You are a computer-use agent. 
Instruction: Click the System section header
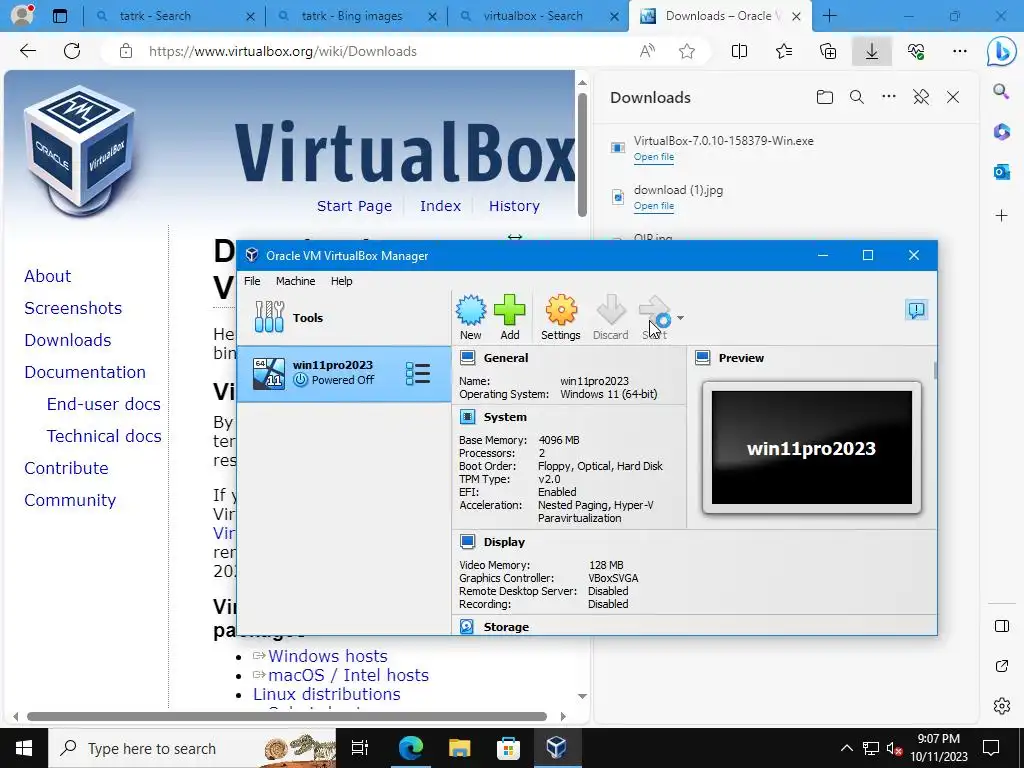click(x=505, y=417)
